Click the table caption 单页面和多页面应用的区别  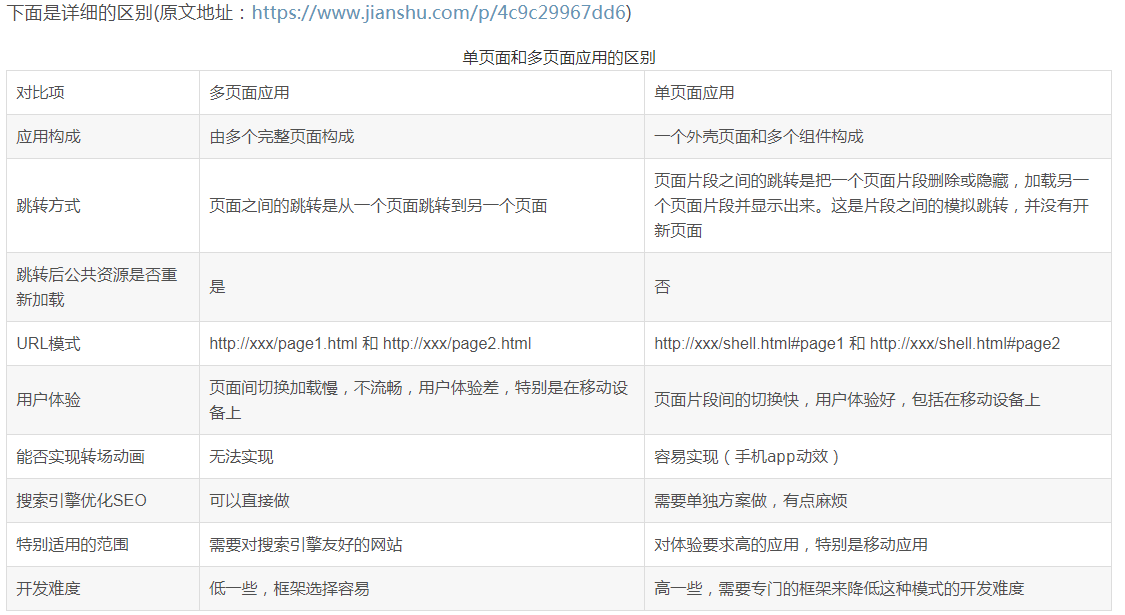coord(558,57)
